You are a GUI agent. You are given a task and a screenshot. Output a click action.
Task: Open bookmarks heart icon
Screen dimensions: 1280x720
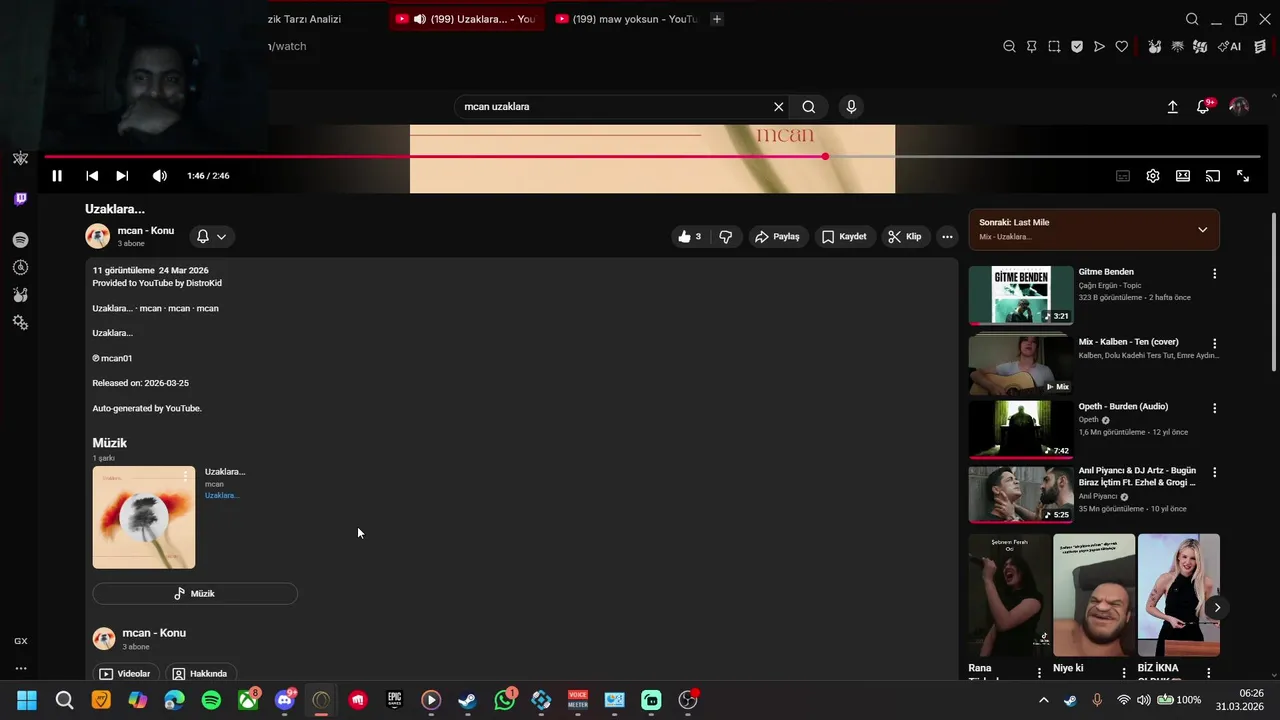click(1122, 47)
